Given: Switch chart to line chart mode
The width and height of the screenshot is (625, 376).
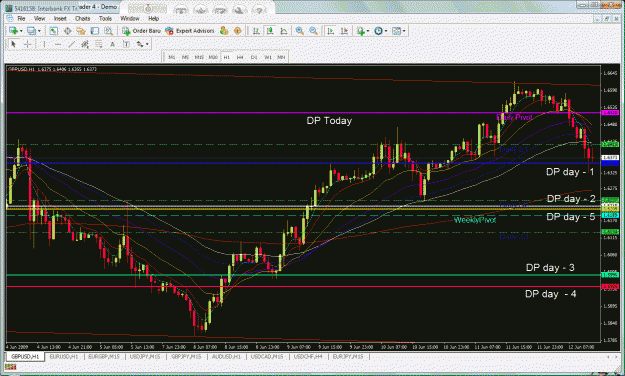Looking at the screenshot, I should (x=284, y=31).
